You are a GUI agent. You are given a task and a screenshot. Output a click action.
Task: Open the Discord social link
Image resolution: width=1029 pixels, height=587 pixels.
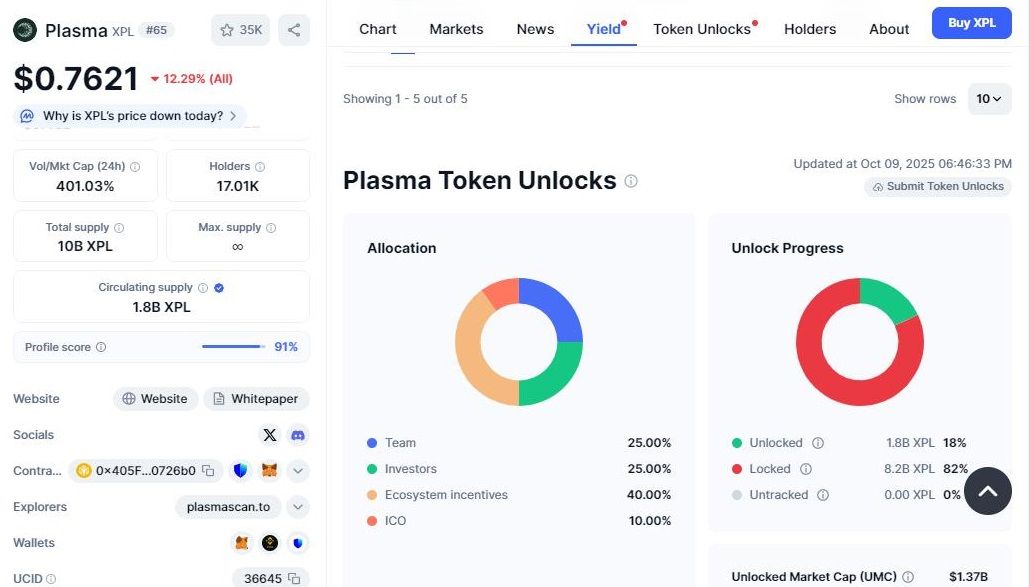[x=297, y=435]
